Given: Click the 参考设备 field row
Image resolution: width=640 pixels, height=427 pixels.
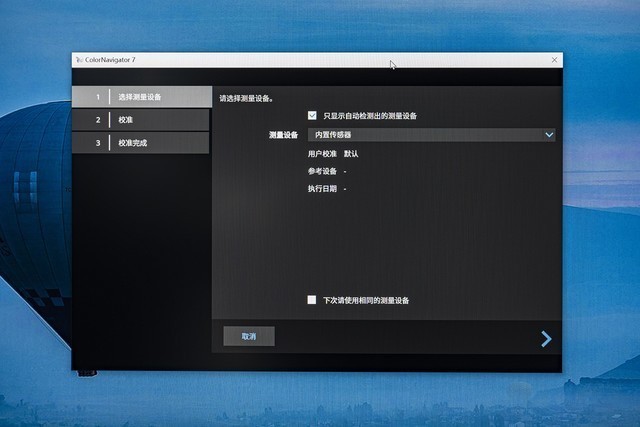Looking at the screenshot, I should pyautogui.click(x=327, y=171).
